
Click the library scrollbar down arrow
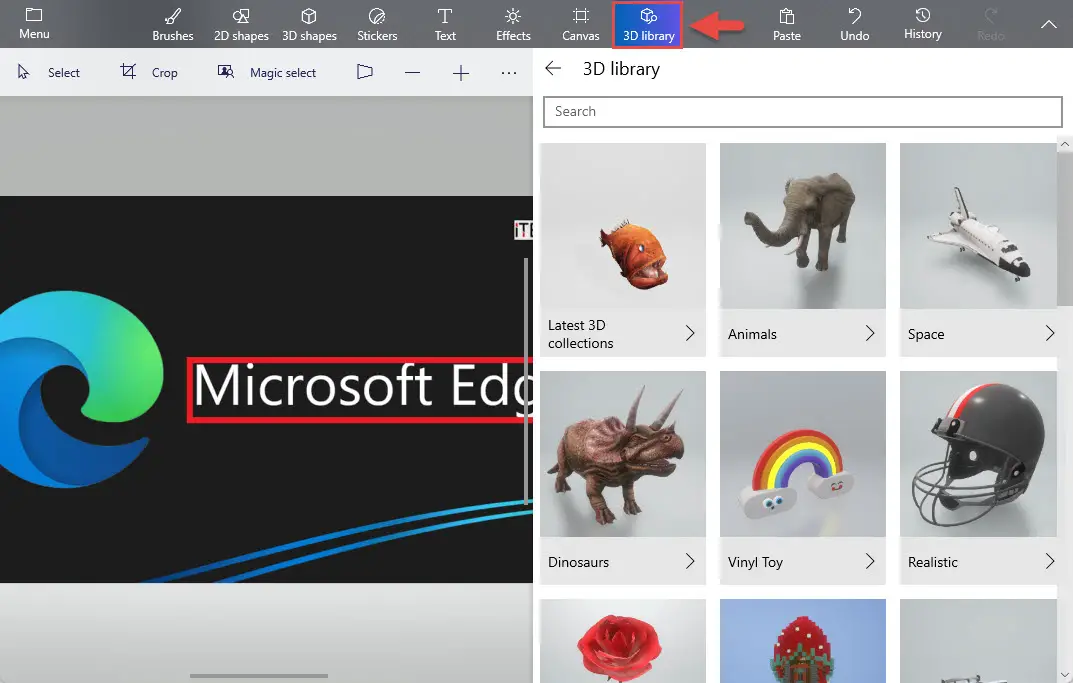(x=1065, y=675)
